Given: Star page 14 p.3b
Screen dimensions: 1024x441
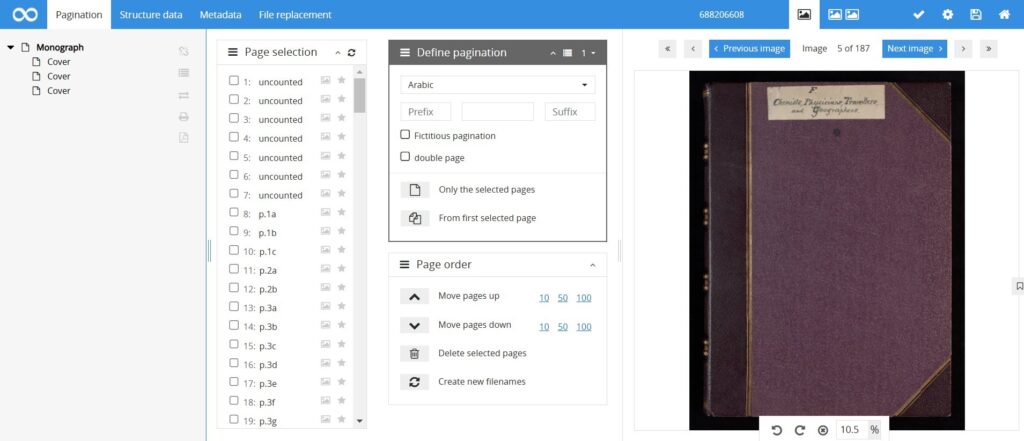Looking at the screenshot, I should (341, 325).
